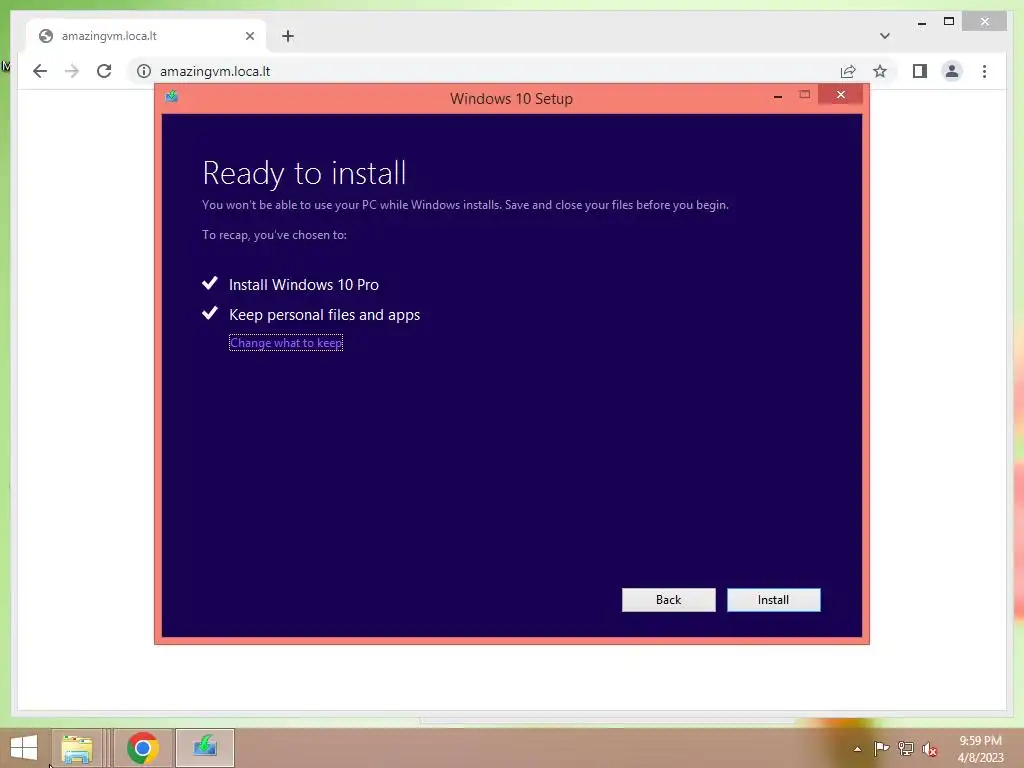Minimize the Chrome window
This screenshot has width=1024, height=768.
point(921,22)
